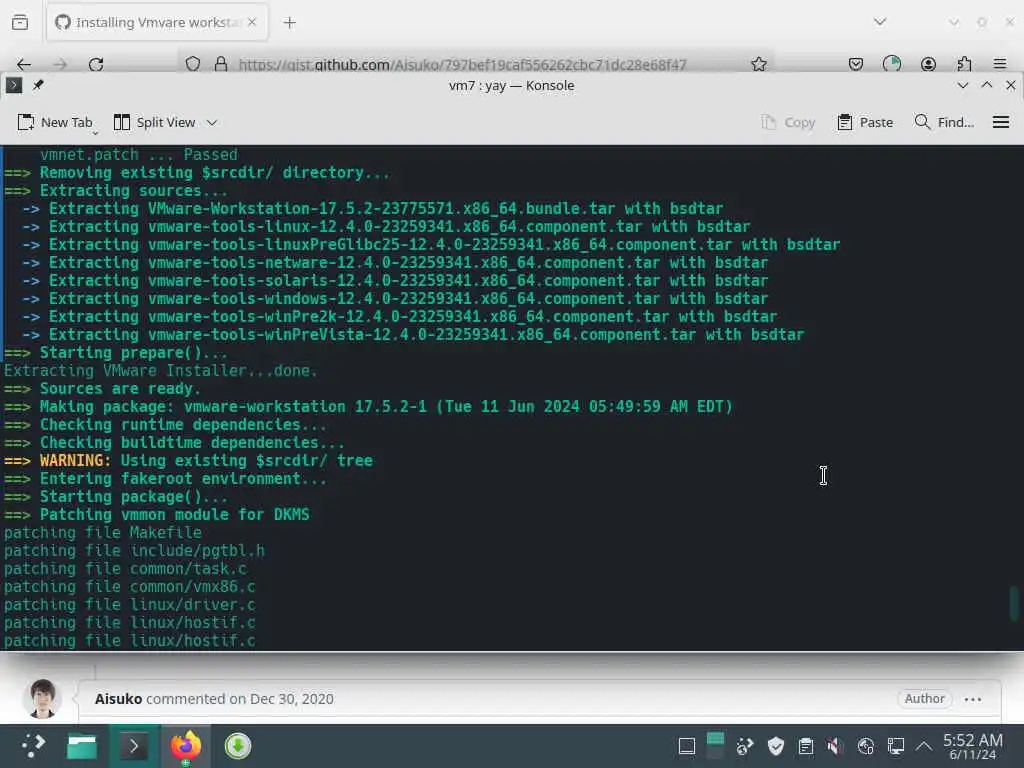Open the Firefox application menu
This screenshot has width=1024, height=768.
coord(999,64)
